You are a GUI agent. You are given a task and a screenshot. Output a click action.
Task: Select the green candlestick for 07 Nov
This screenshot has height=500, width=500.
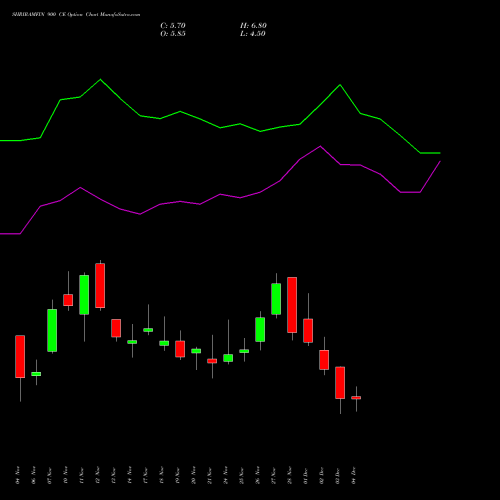coord(52,330)
